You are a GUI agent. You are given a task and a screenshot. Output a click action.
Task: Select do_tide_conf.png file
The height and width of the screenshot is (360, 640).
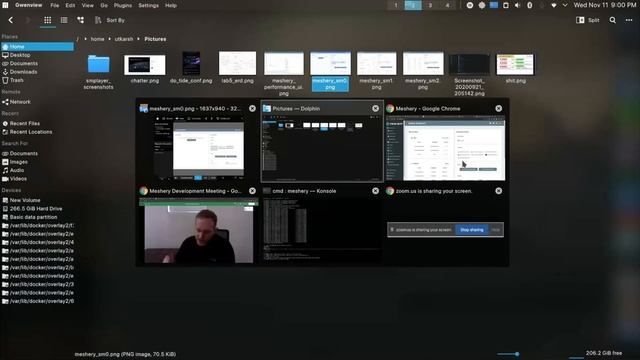click(191, 68)
